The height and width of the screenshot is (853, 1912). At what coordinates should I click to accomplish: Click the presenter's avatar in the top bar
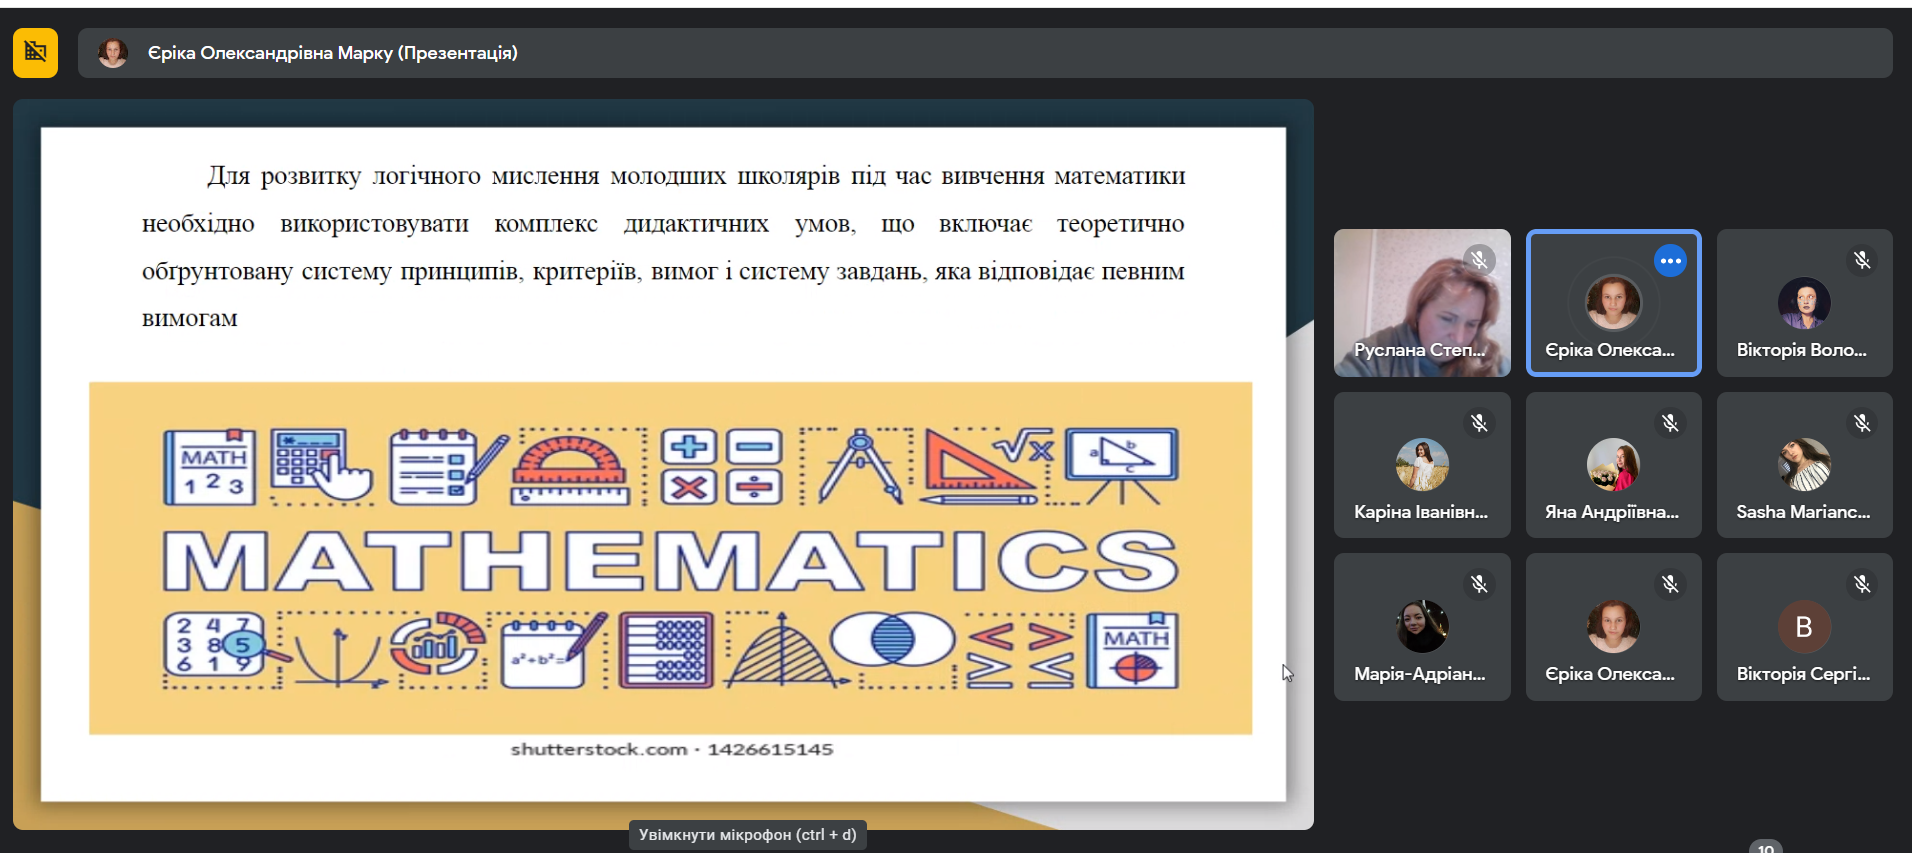[x=113, y=53]
